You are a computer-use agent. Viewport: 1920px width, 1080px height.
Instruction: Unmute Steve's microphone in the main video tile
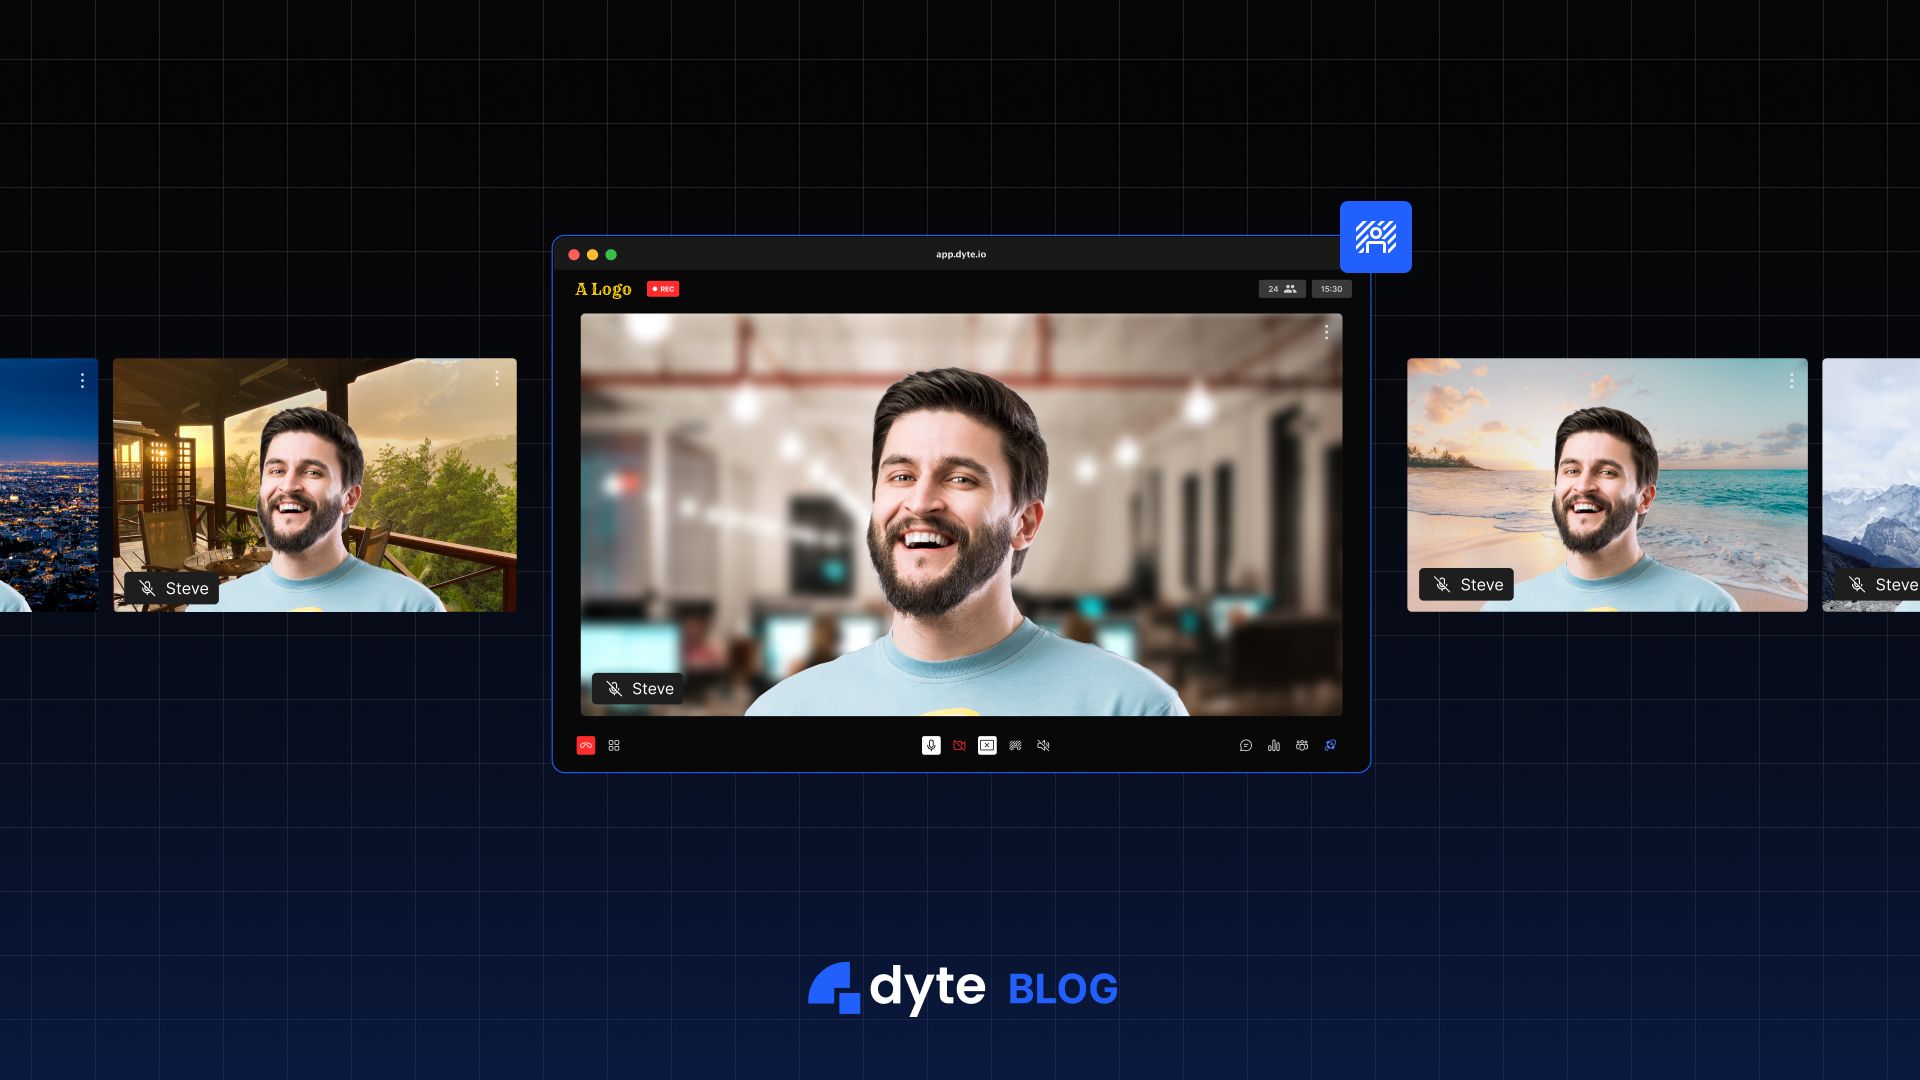pyautogui.click(x=613, y=688)
